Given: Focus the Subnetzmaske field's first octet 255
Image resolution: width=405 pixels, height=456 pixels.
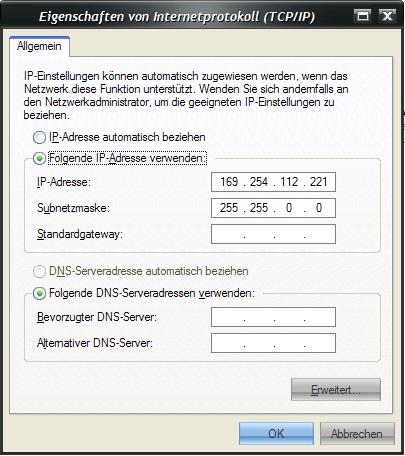Looking at the screenshot, I should coord(229,208).
